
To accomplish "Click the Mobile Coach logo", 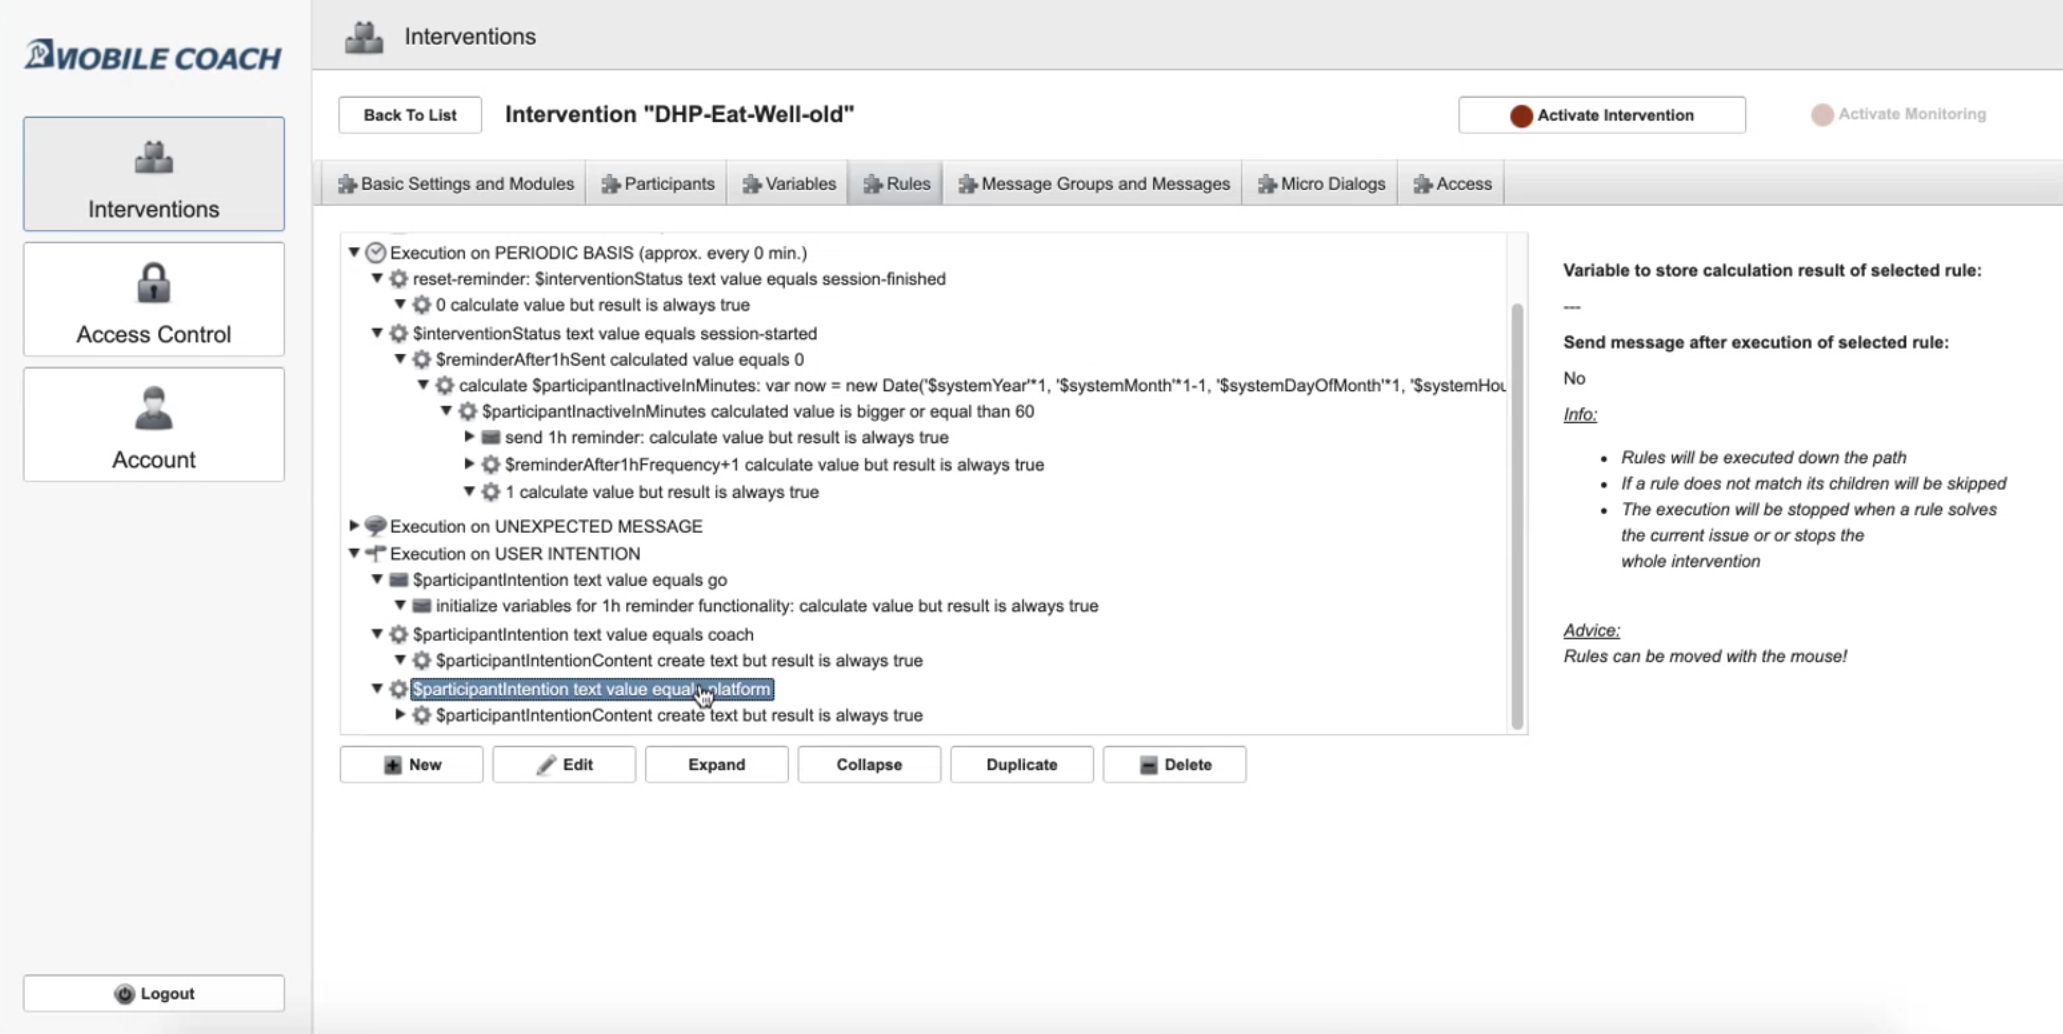I will pyautogui.click(x=153, y=56).
